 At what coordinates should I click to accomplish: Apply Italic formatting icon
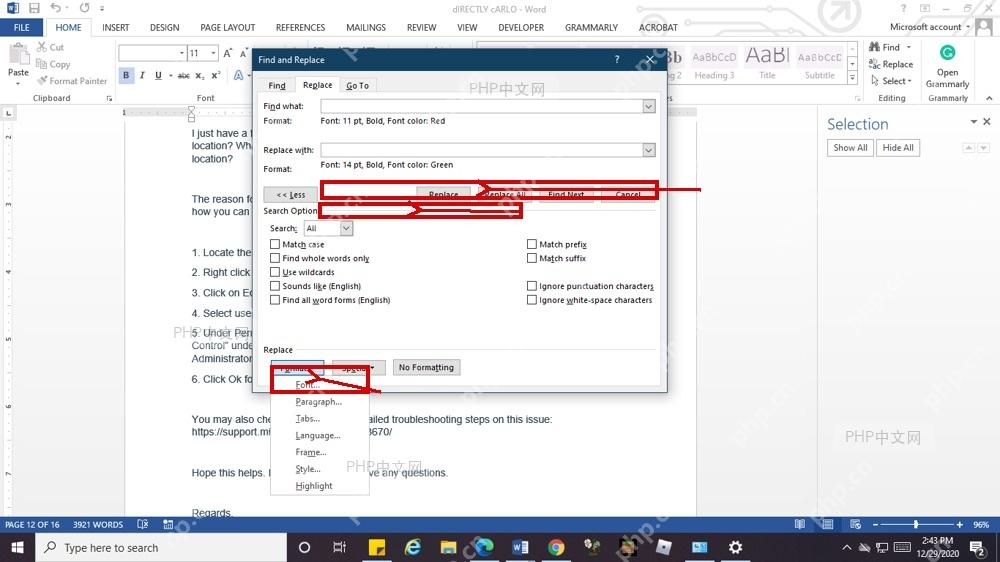142,75
